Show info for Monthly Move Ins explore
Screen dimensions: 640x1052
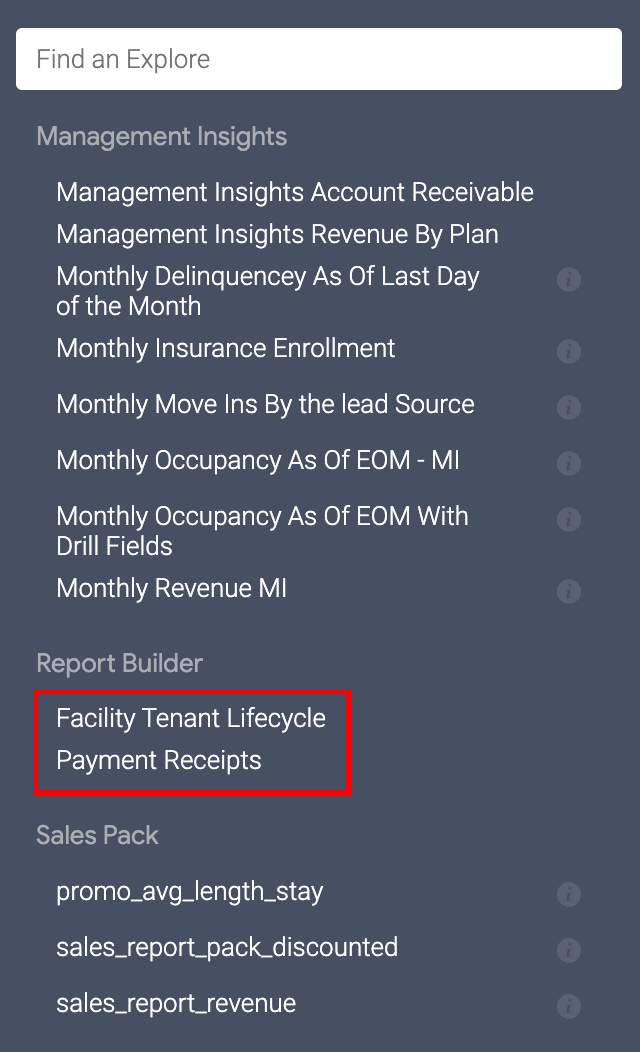coord(568,407)
